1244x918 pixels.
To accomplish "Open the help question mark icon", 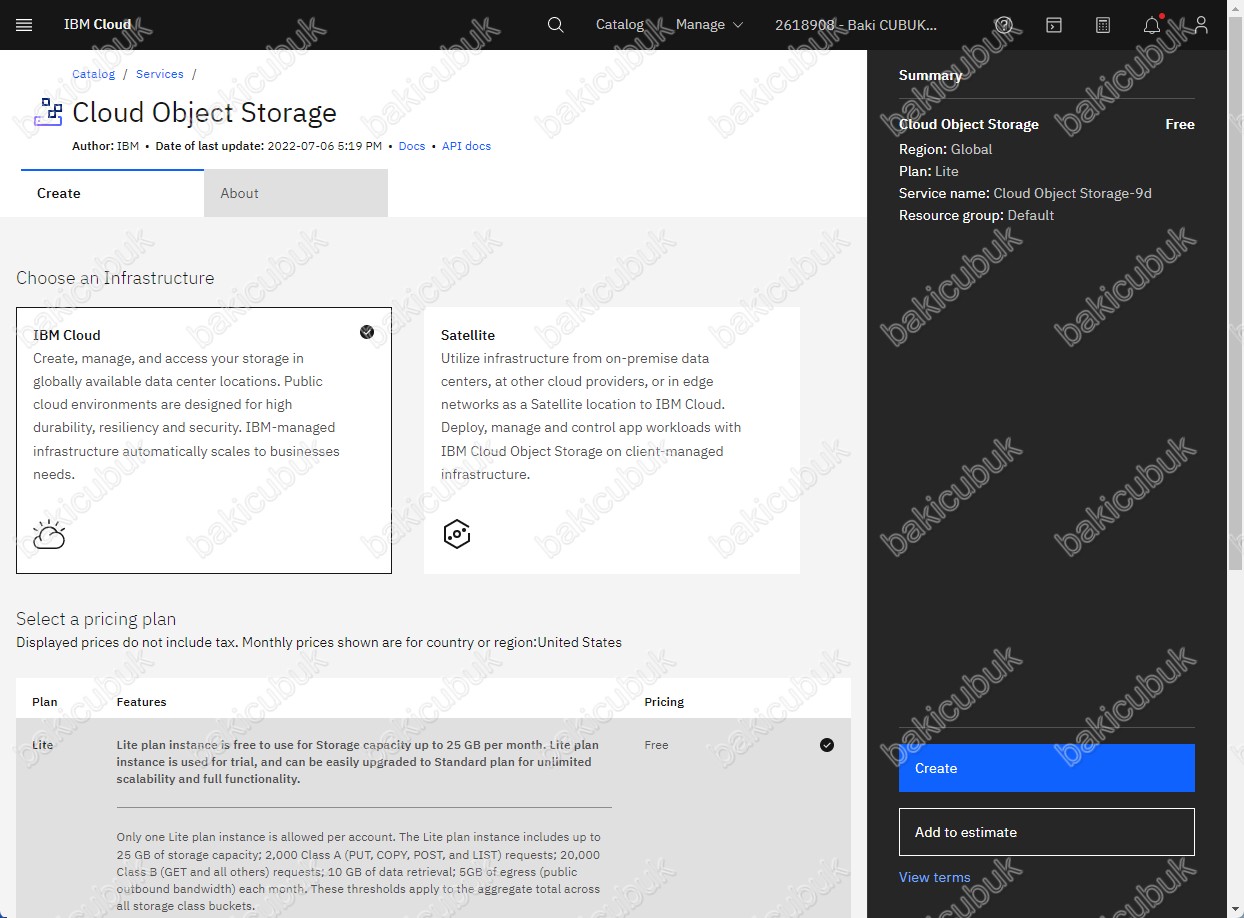I will tap(1004, 25).
